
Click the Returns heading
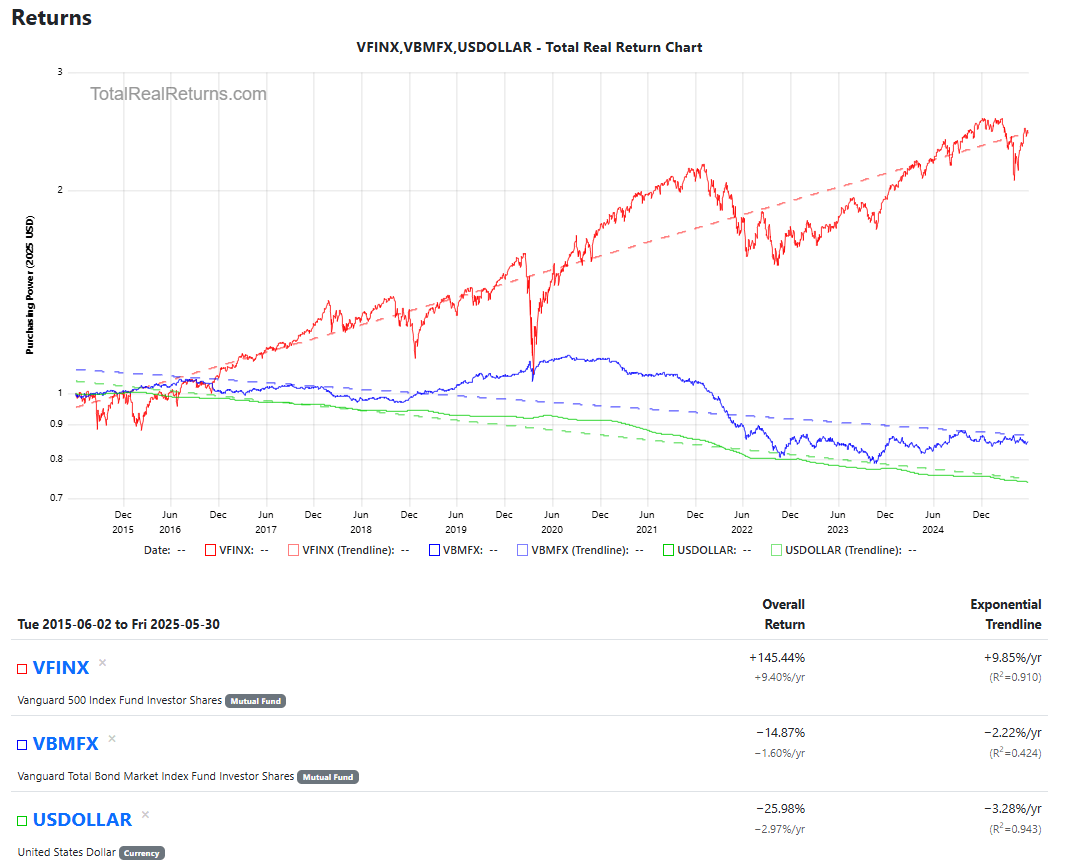52,18
